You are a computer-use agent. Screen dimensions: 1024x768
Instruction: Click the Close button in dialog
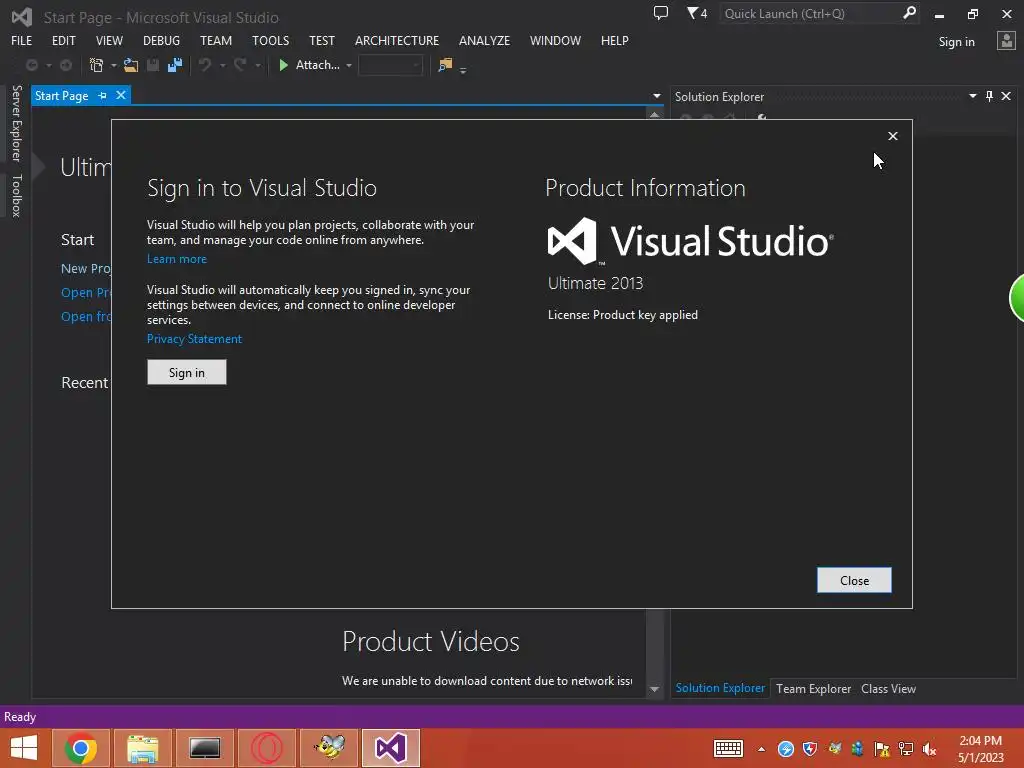(854, 580)
